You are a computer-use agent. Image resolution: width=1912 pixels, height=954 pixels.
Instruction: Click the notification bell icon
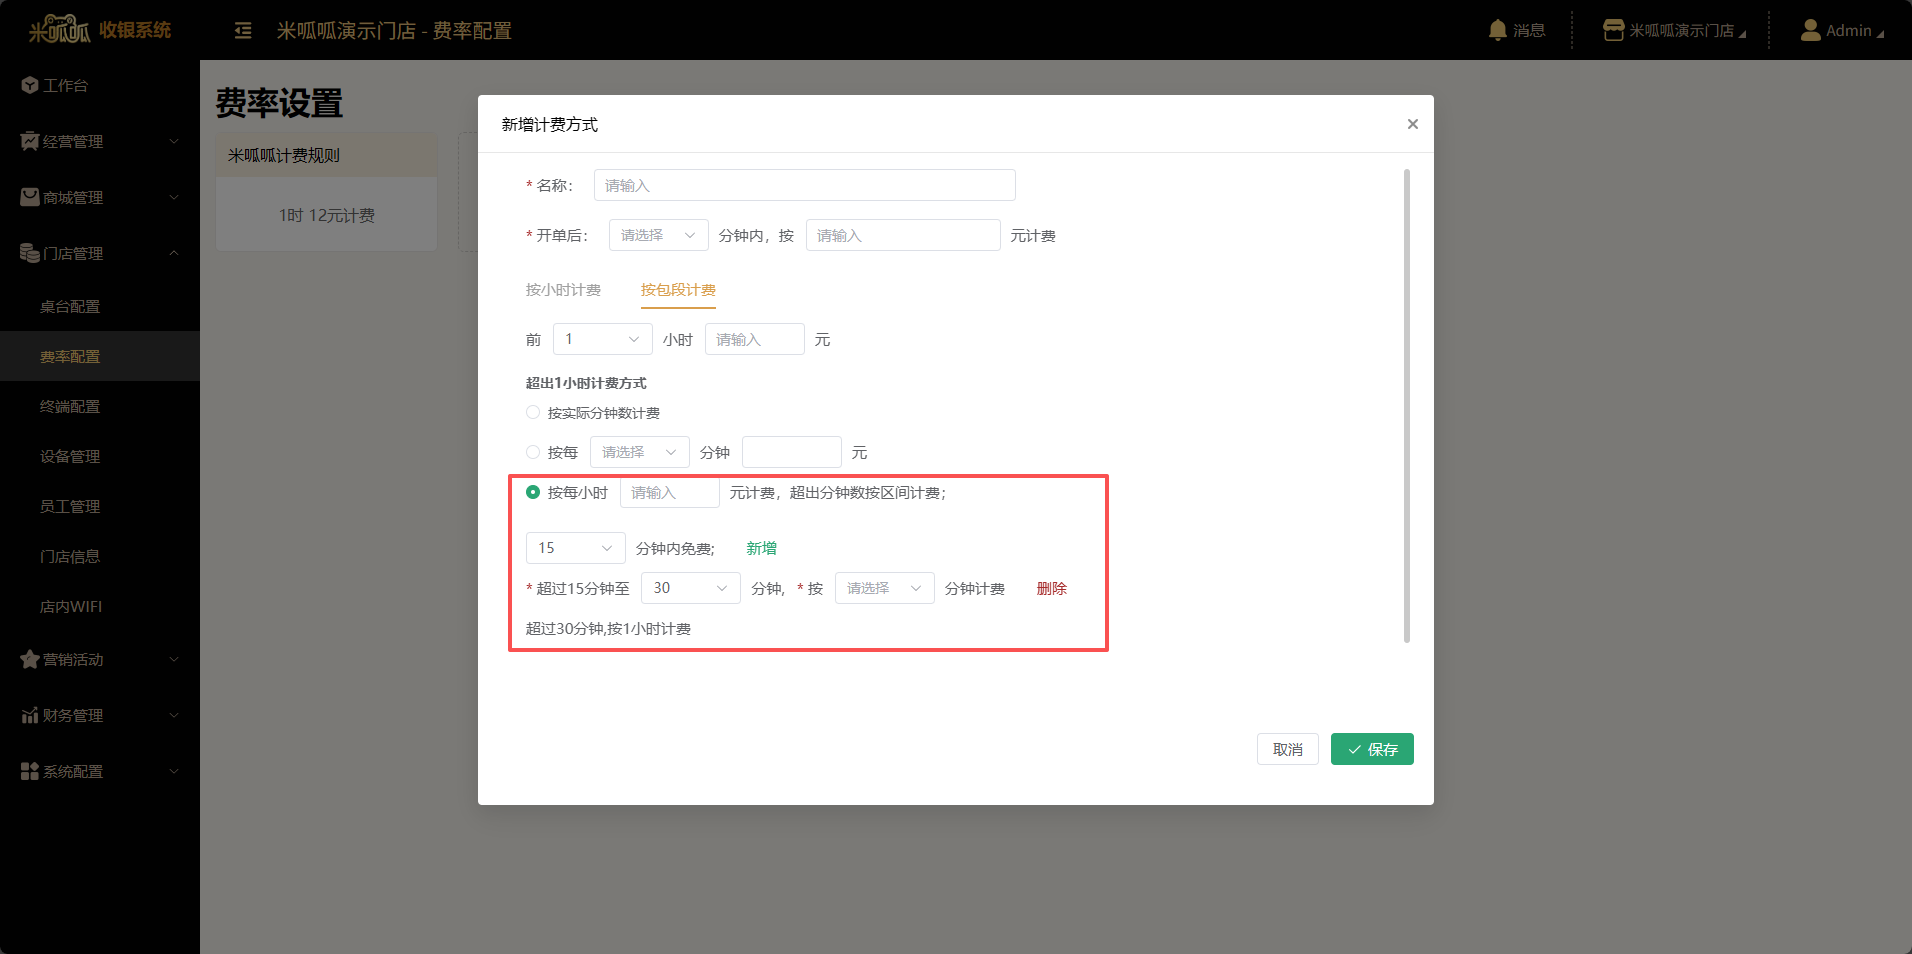point(1497,30)
